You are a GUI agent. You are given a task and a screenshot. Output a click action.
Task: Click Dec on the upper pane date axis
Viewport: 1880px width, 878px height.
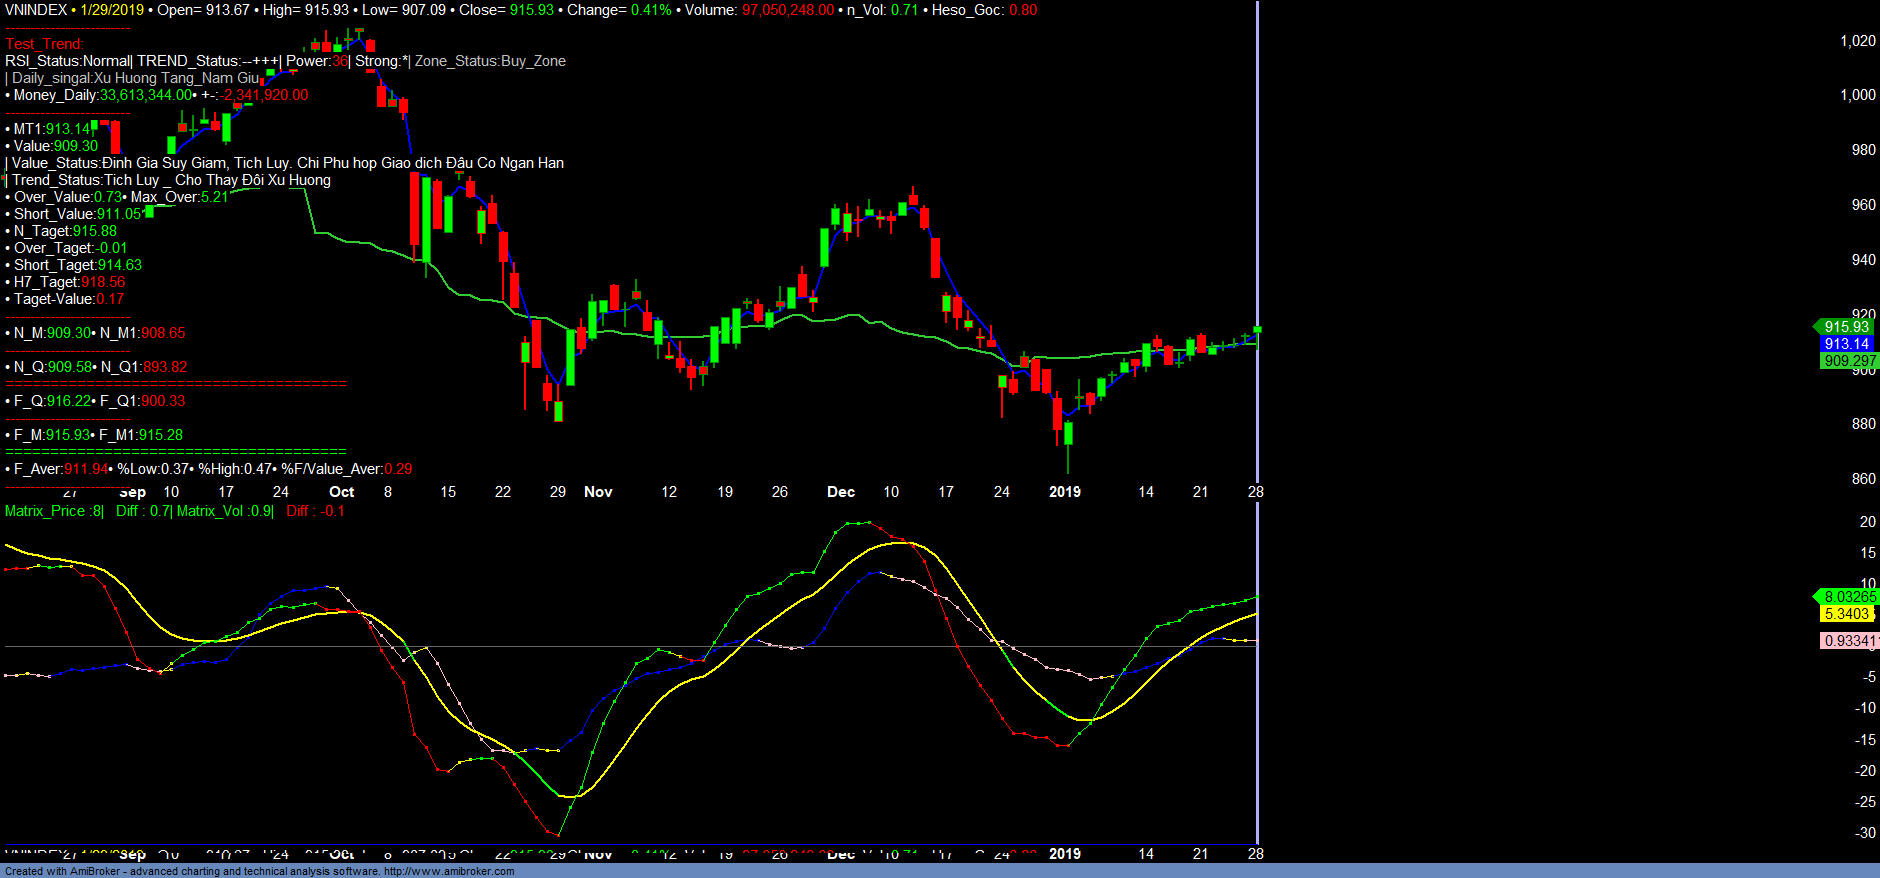click(841, 492)
